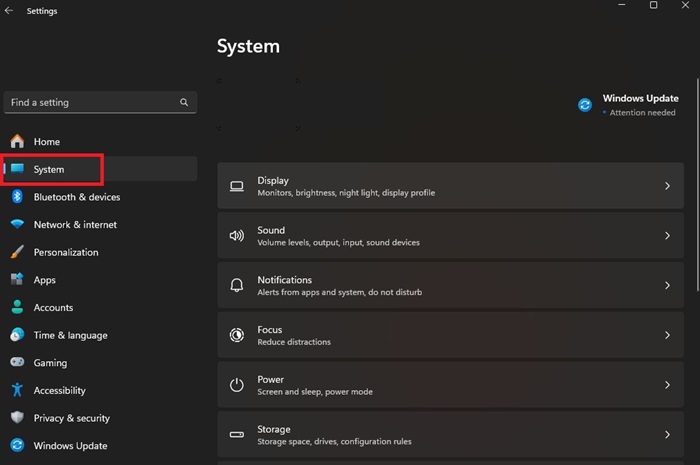Open the Display title in its card
The width and height of the screenshot is (700, 465).
(273, 181)
